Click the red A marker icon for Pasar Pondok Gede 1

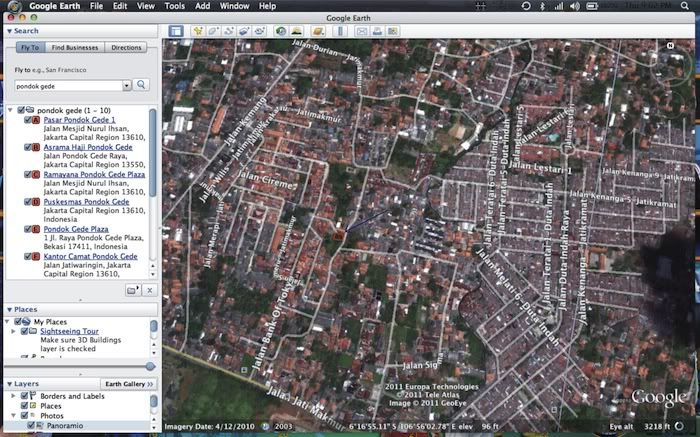pos(36,120)
